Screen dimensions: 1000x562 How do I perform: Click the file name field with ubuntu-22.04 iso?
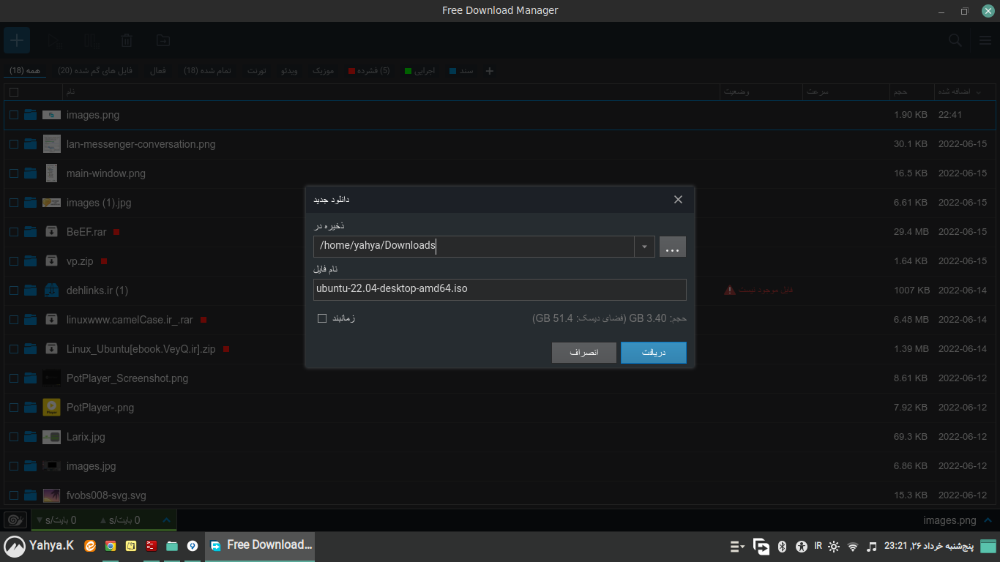pyautogui.click(x=499, y=289)
